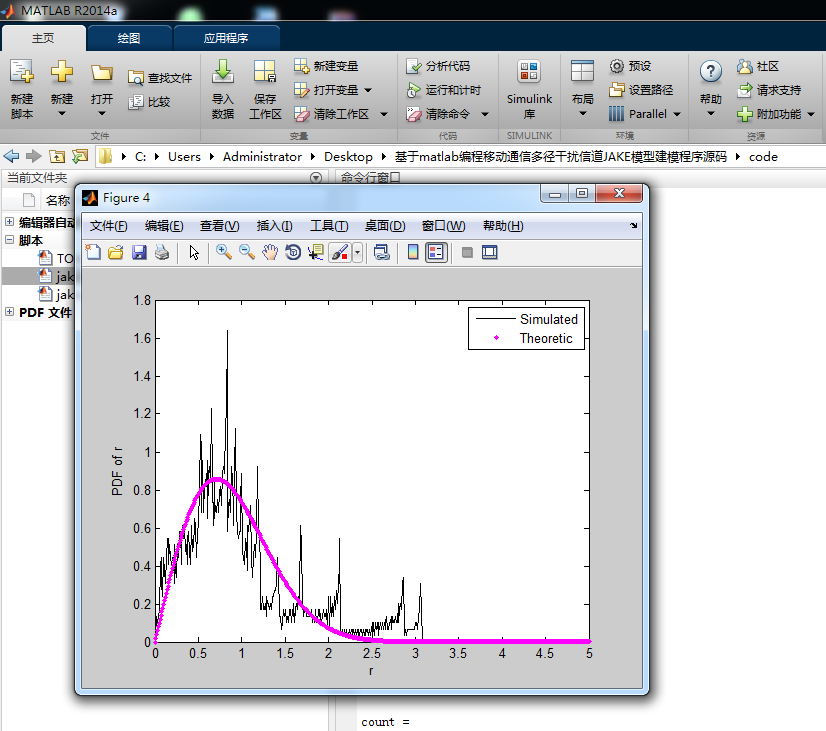826x731 pixels.
Task: Toggle the Insert Legend button
Action: 436,252
